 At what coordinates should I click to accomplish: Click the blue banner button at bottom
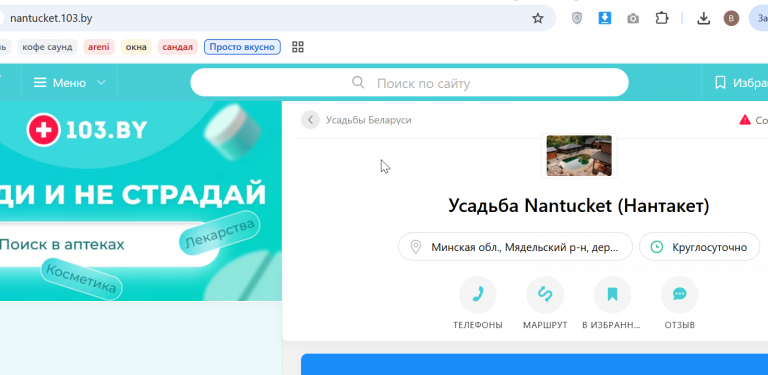pos(534,365)
